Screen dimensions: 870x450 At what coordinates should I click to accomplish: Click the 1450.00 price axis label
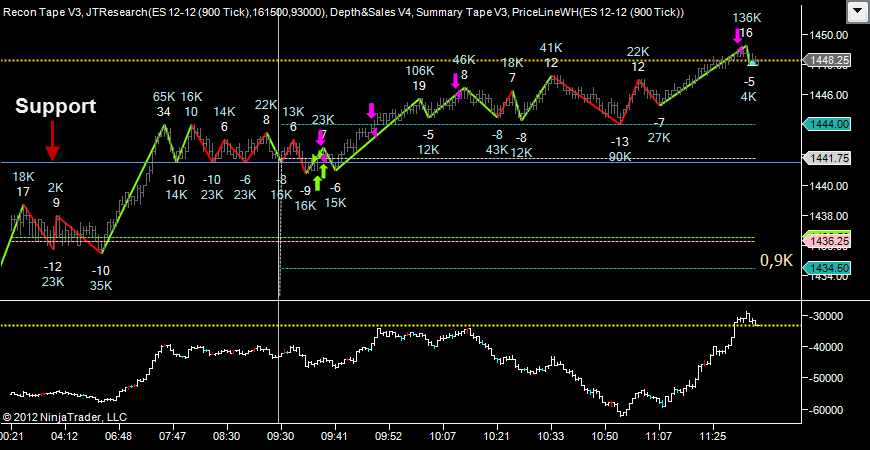pos(829,35)
